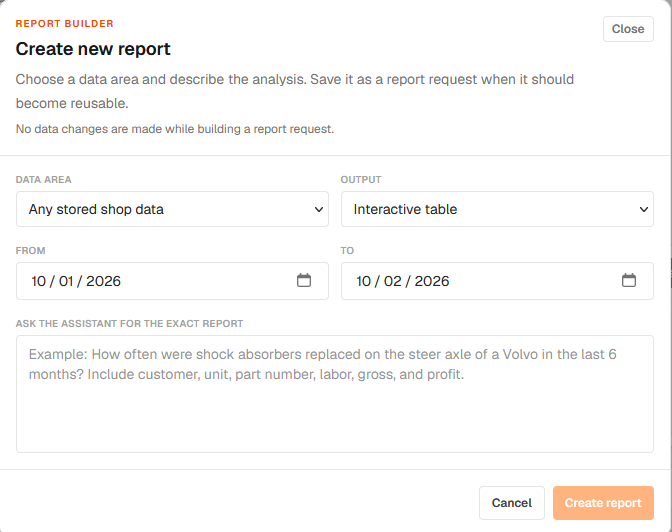Click the From date field 10/01/2026

tap(172, 281)
